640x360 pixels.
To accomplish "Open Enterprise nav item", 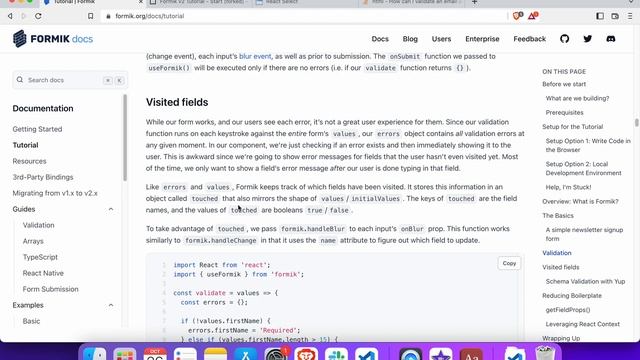I will [x=482, y=39].
